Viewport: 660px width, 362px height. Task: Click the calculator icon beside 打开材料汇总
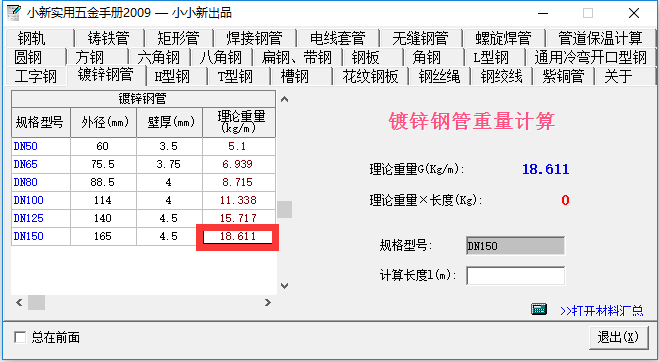539,309
